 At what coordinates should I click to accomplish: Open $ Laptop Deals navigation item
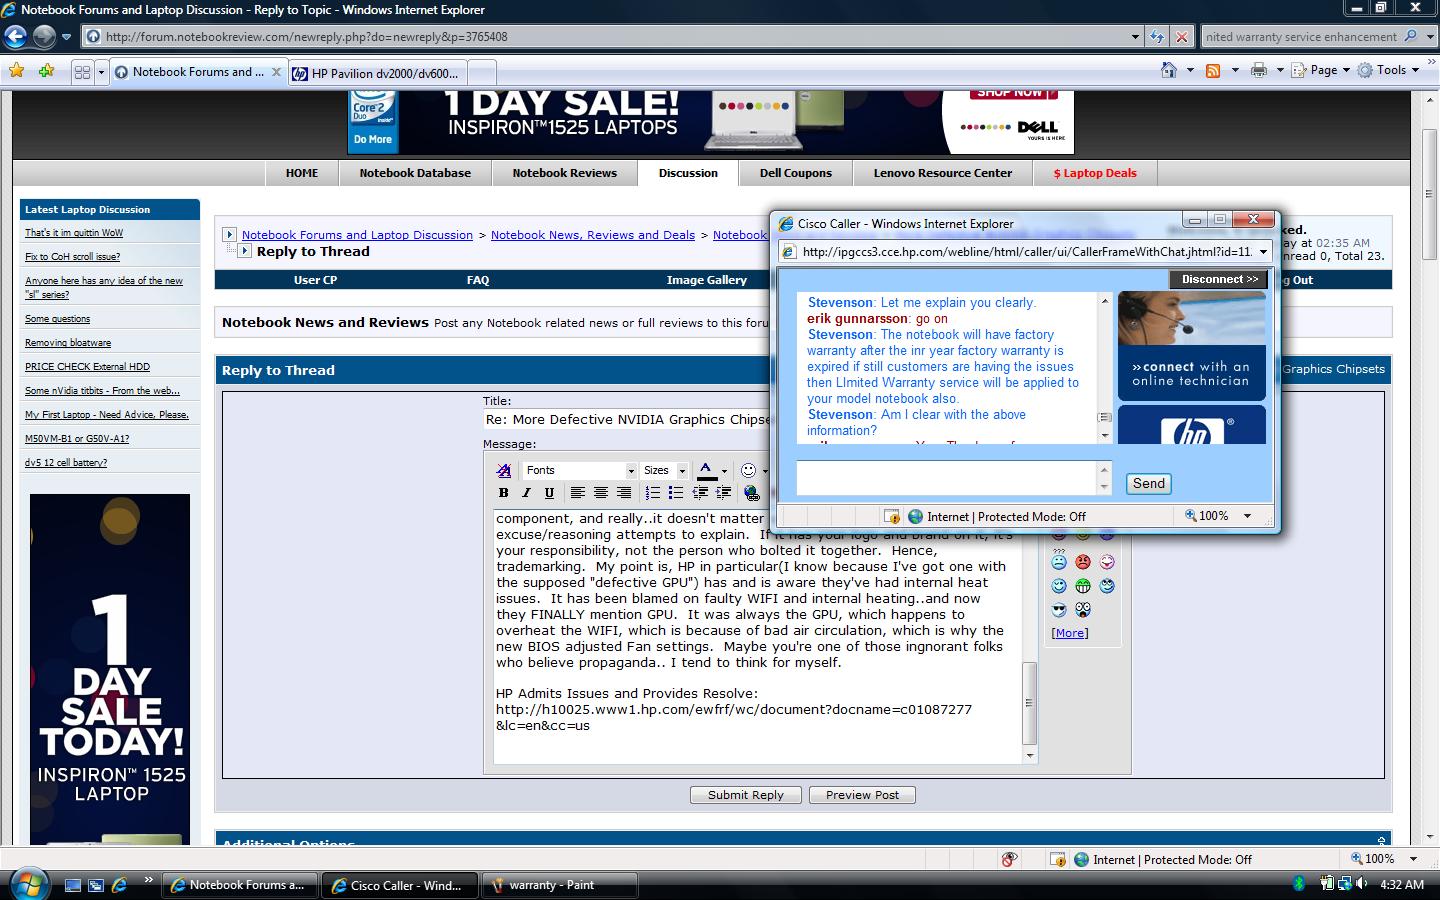[x=1095, y=173]
